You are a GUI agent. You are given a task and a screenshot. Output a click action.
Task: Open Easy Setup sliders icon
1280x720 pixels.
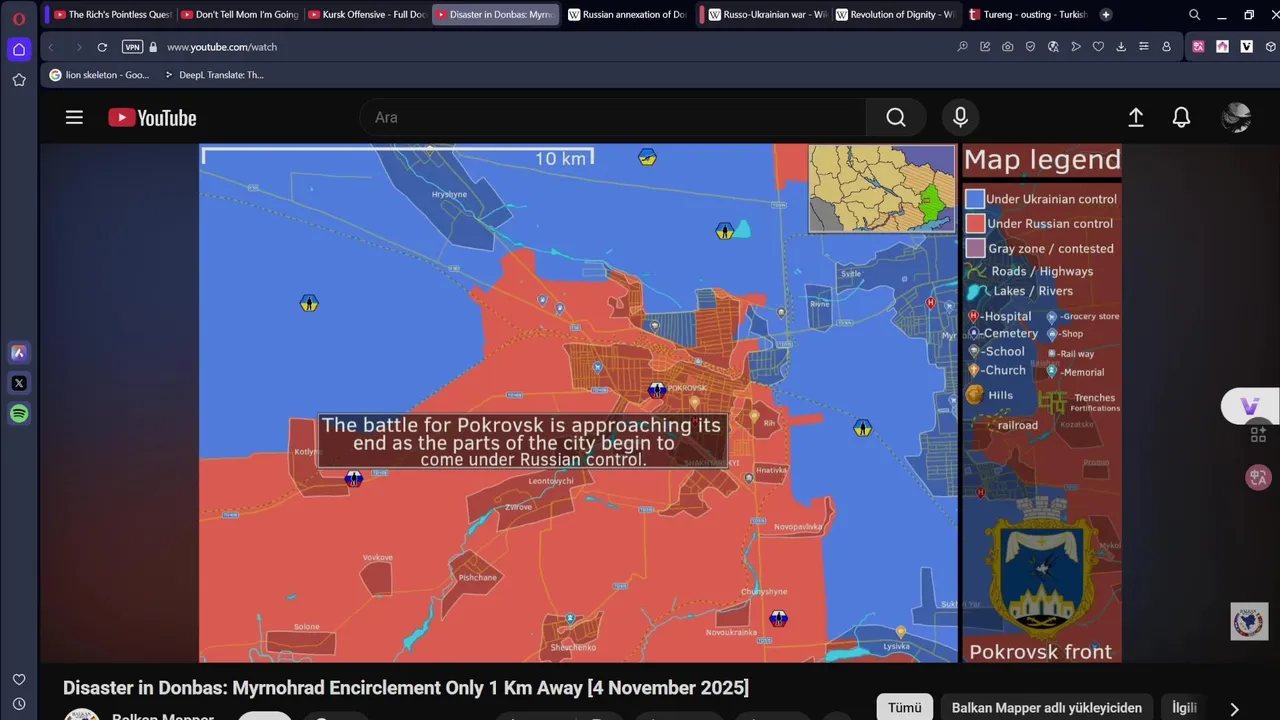(1144, 47)
